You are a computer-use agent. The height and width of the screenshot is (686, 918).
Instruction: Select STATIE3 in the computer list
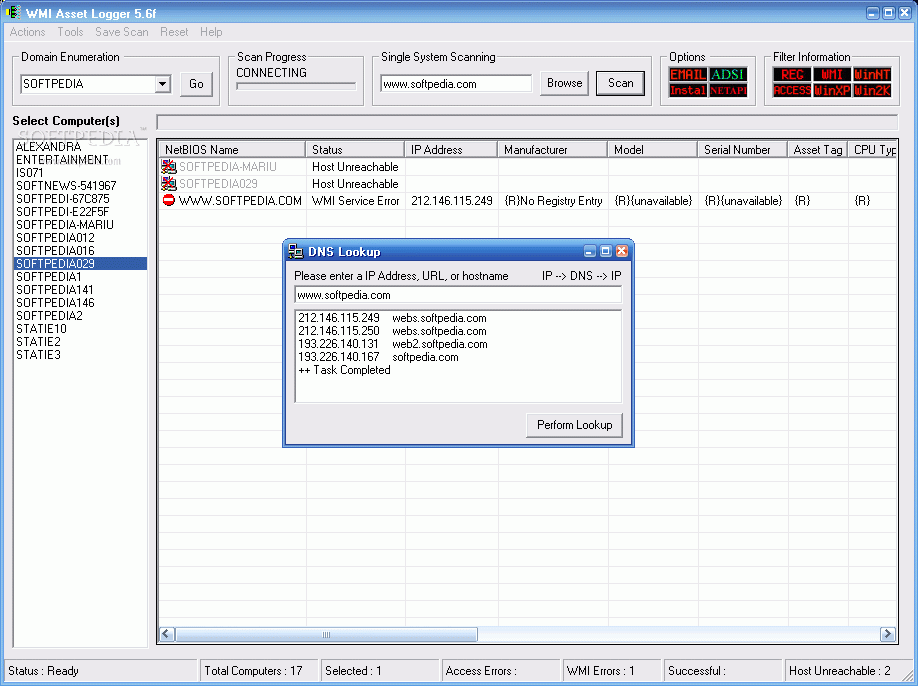(x=80, y=355)
